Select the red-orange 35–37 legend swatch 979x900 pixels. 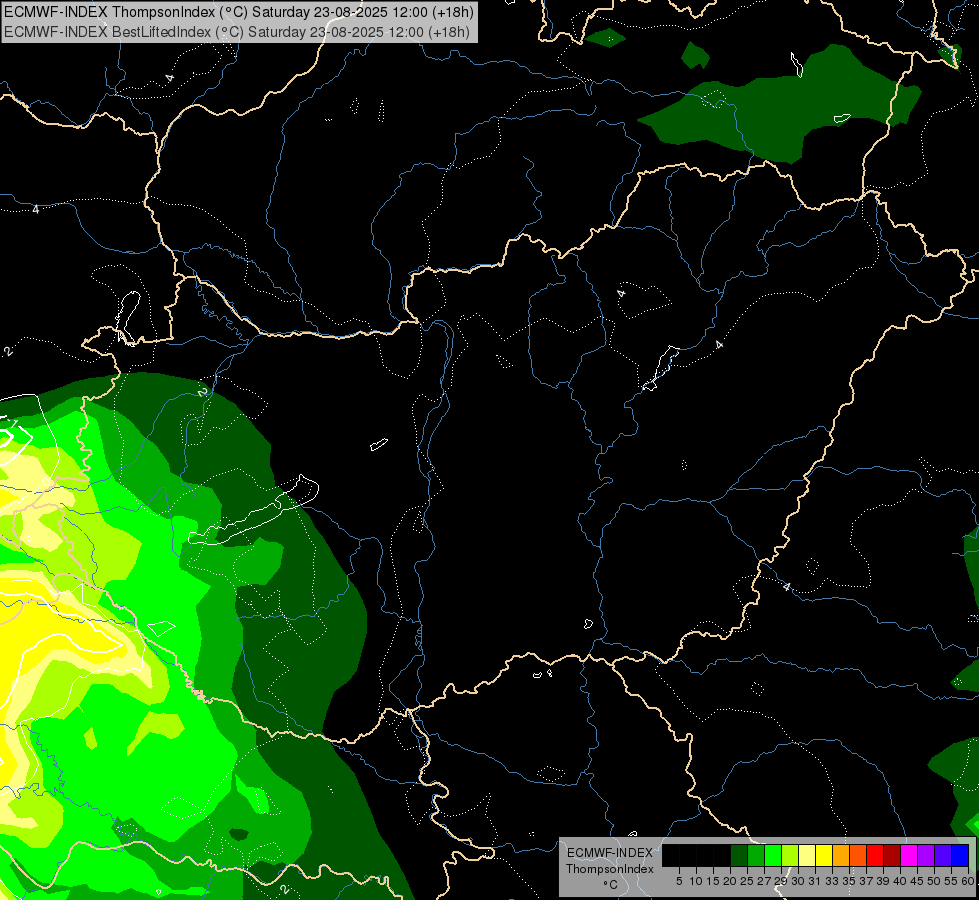(858, 855)
